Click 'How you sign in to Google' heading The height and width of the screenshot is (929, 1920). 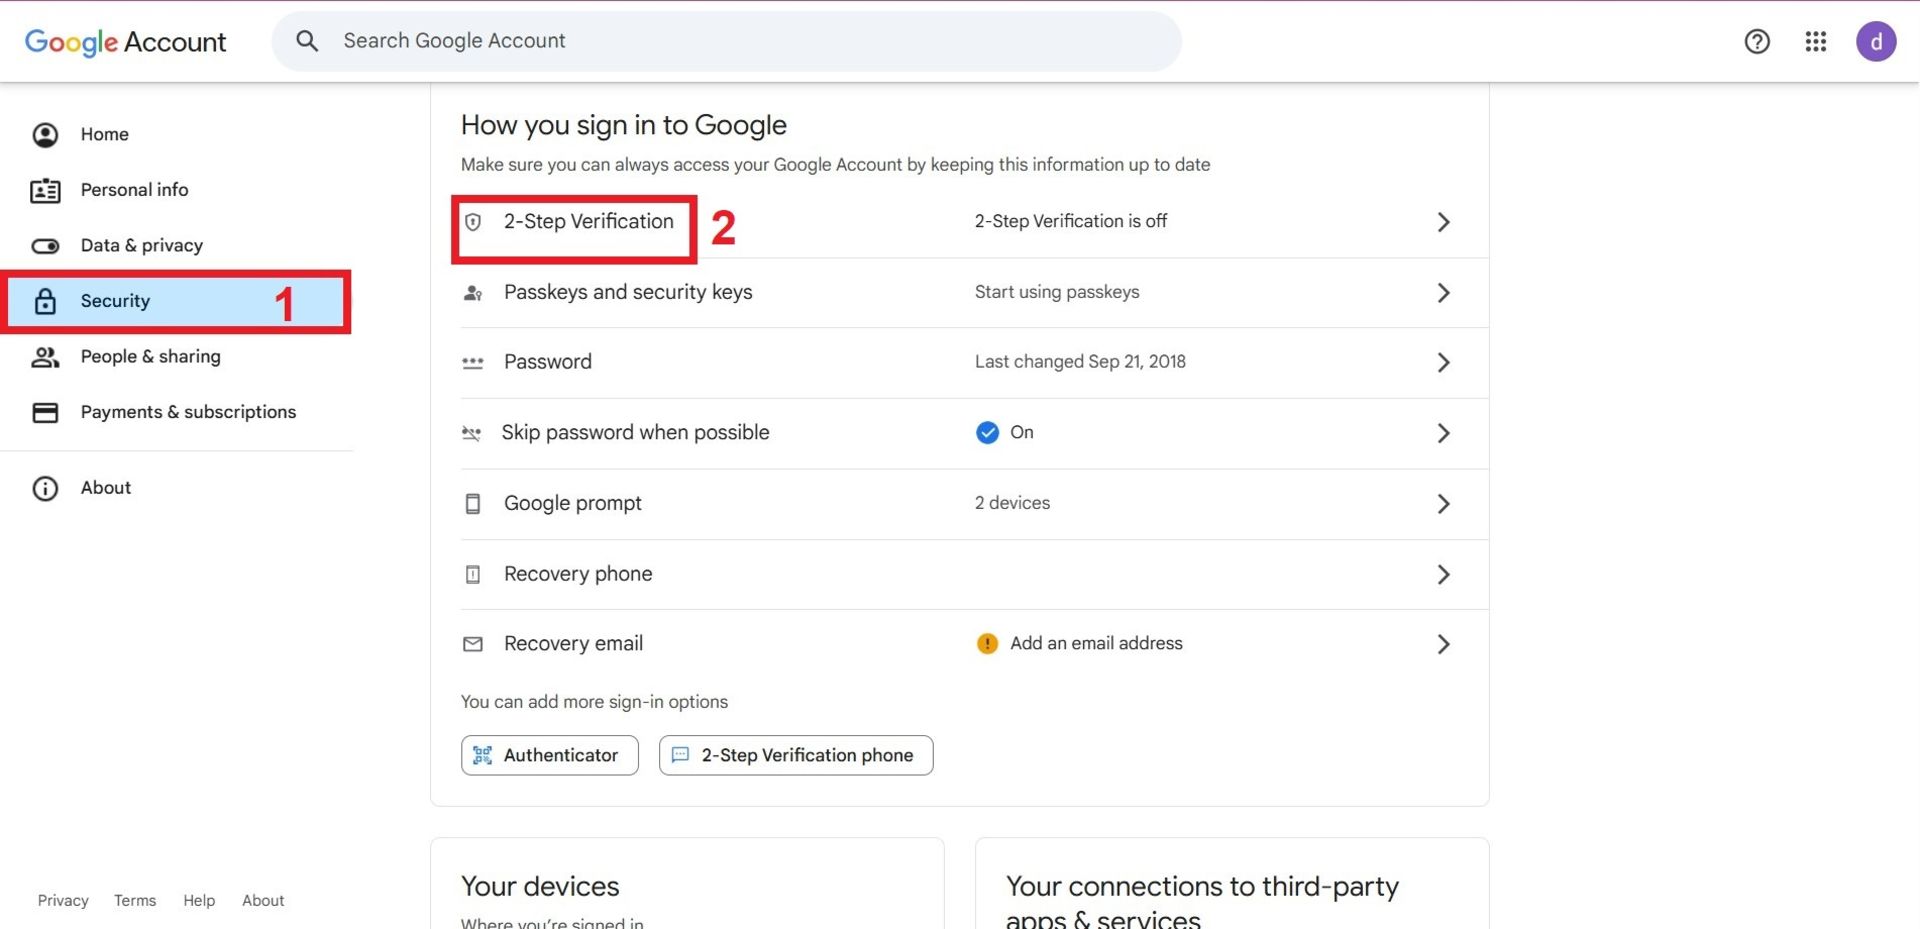[624, 125]
